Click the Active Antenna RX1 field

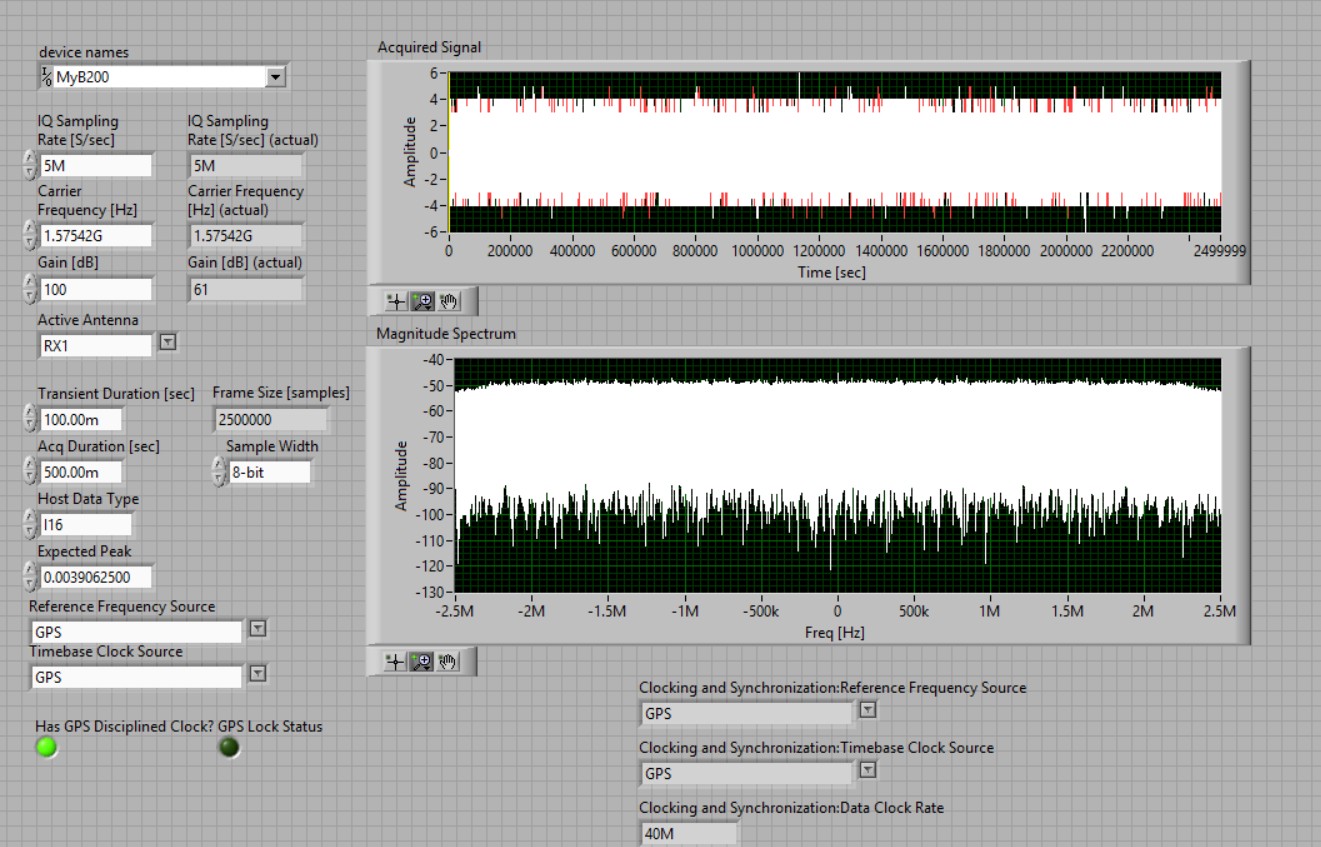tap(96, 345)
